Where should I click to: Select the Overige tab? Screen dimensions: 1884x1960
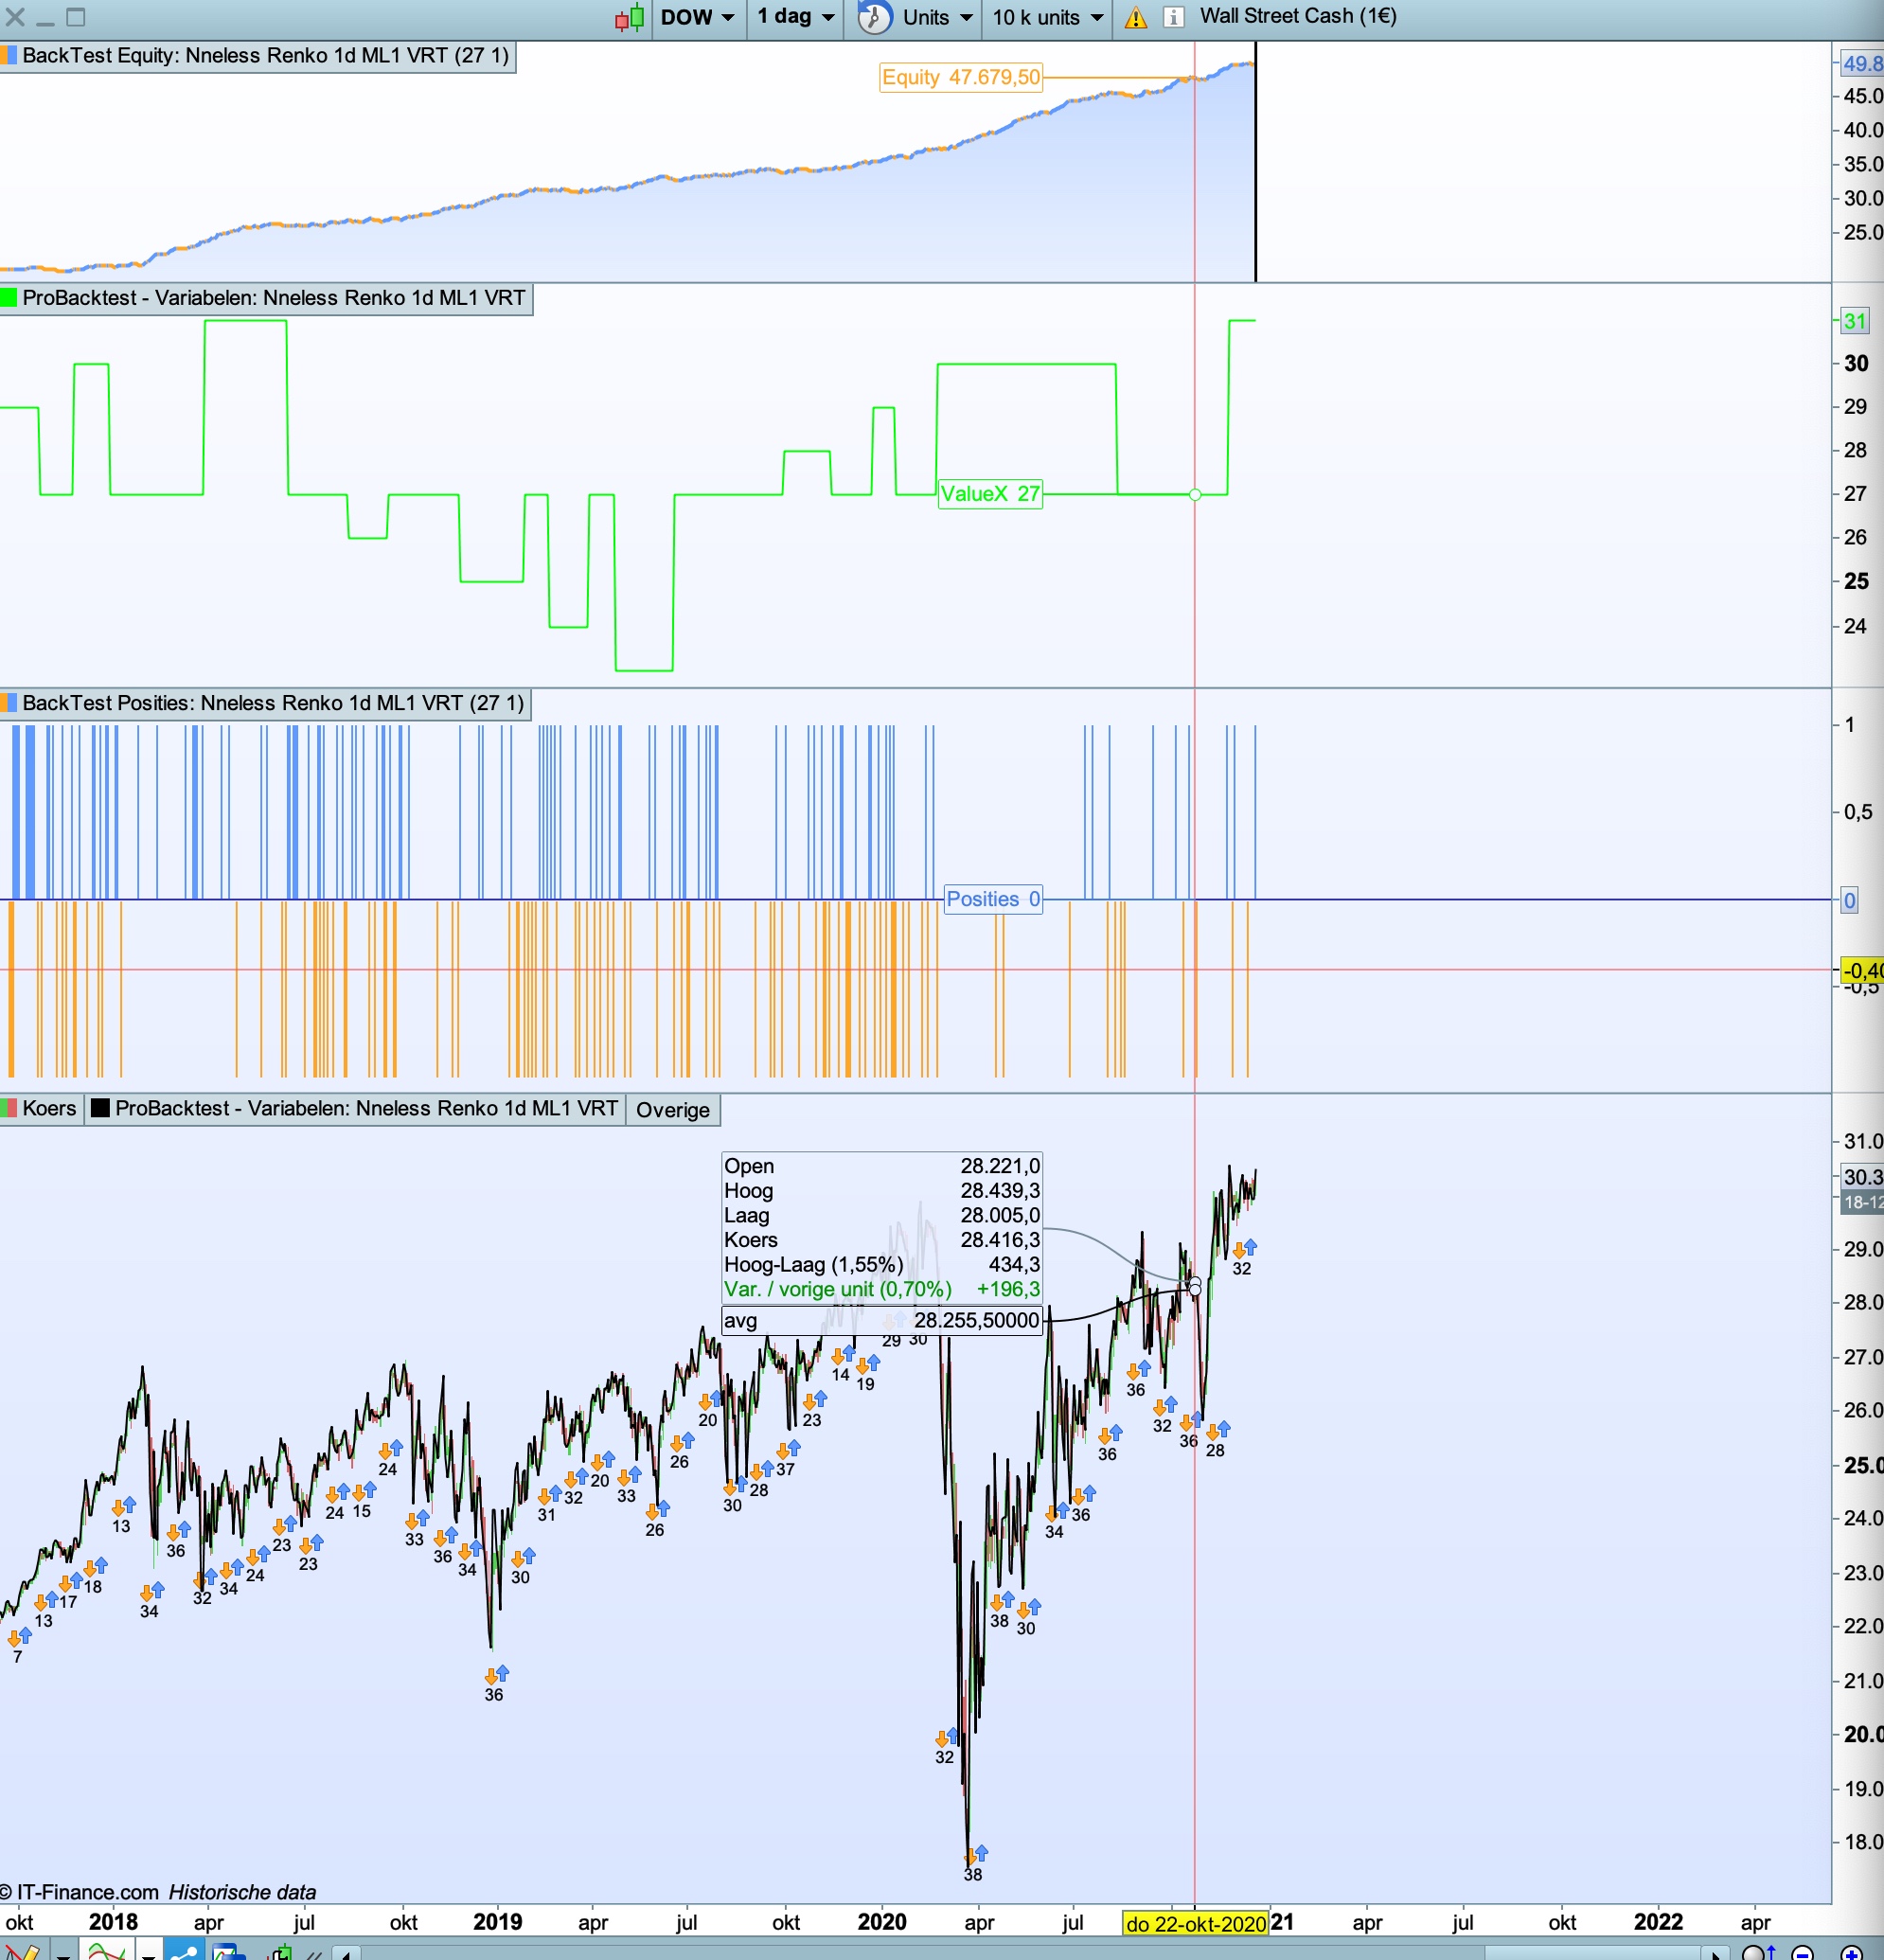tap(672, 1109)
